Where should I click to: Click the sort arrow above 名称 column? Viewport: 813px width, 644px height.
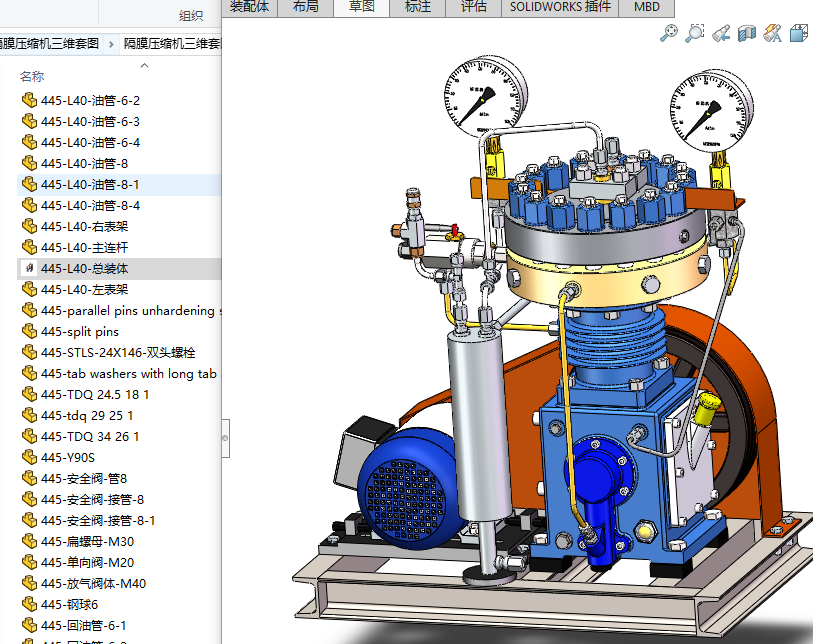(144, 65)
